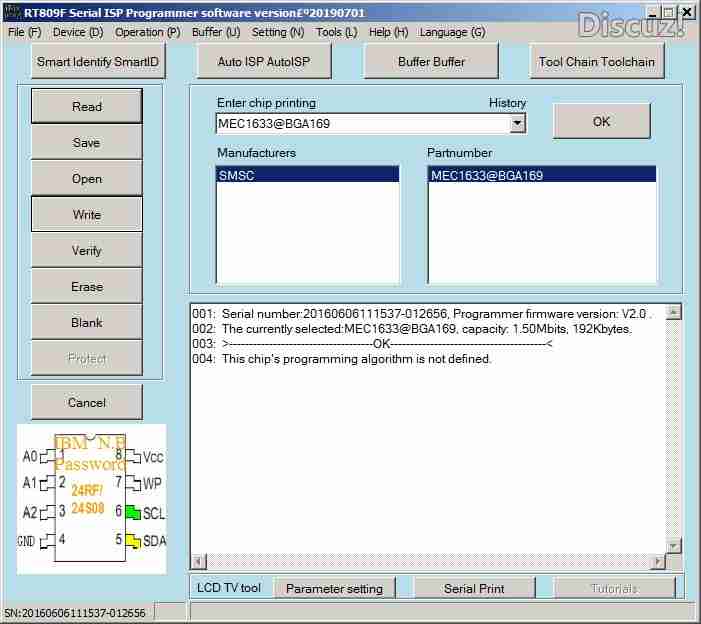Click log scrollbar up arrow
Image resolution: width=701 pixels, height=624 pixels.
tap(673, 312)
